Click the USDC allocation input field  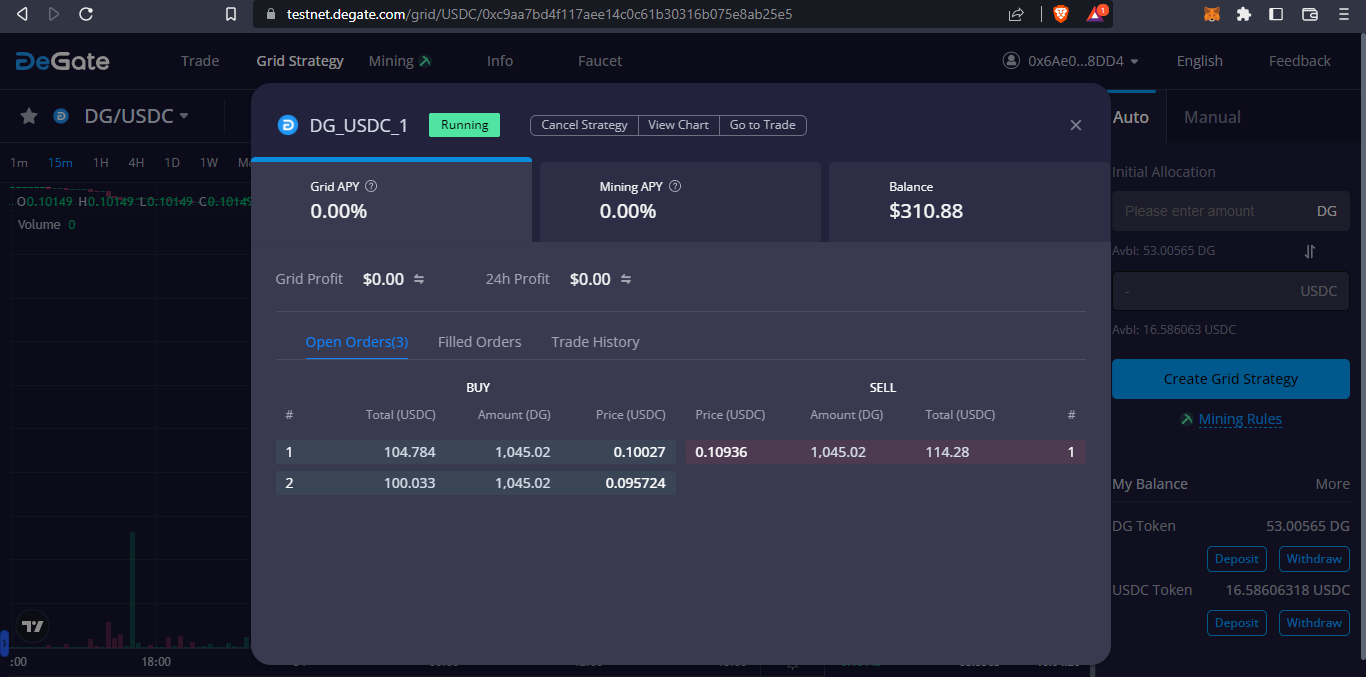coord(1231,291)
